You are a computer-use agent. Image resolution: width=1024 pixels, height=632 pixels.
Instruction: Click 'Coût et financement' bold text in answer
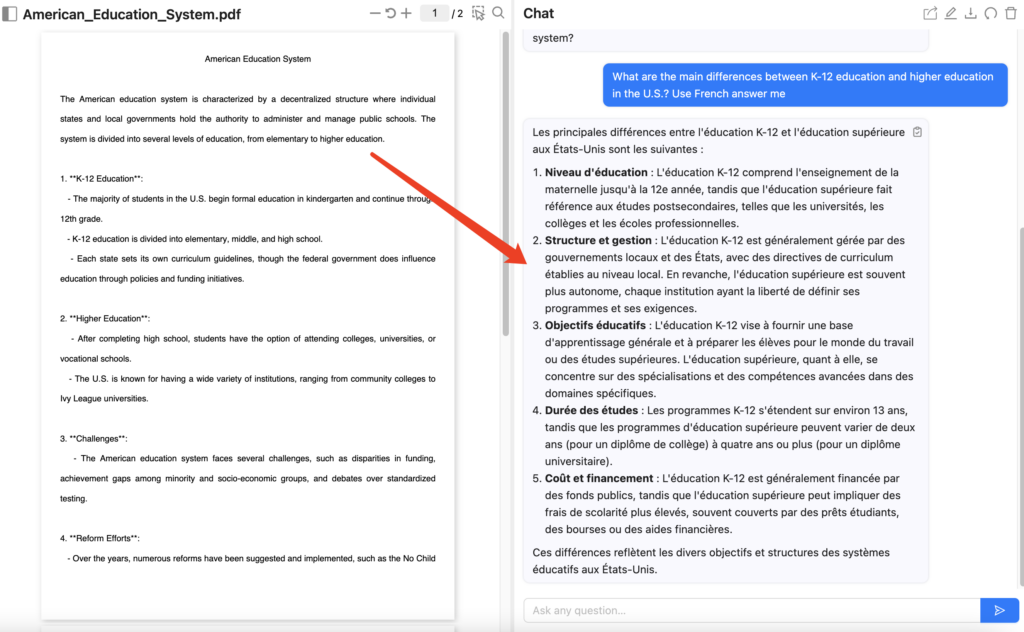tap(599, 478)
